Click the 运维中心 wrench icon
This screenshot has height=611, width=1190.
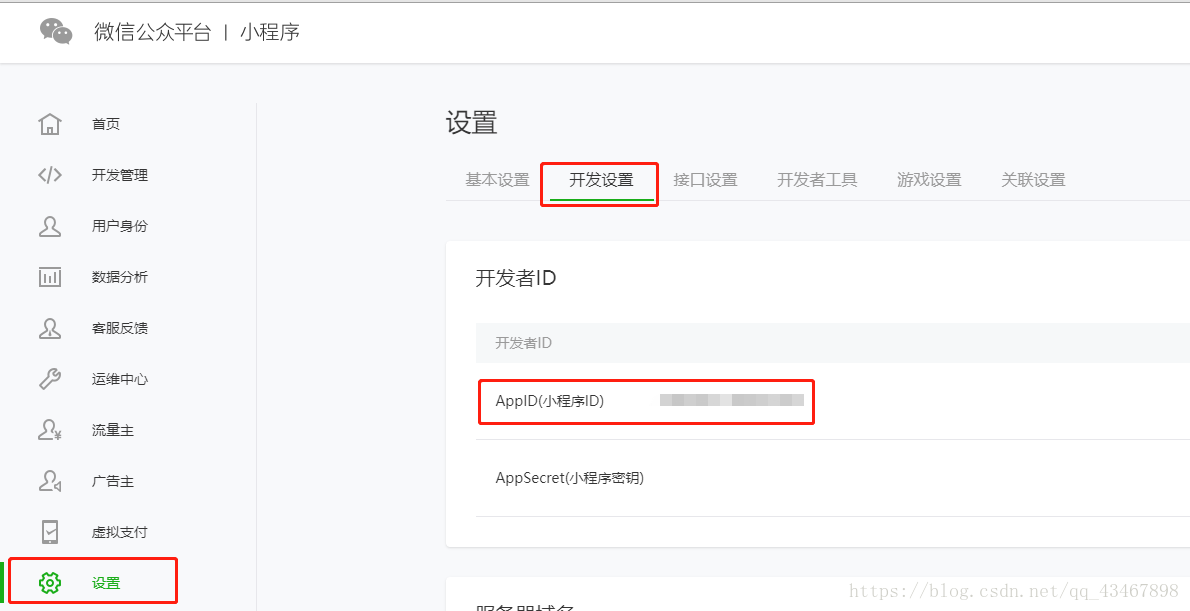[50, 378]
